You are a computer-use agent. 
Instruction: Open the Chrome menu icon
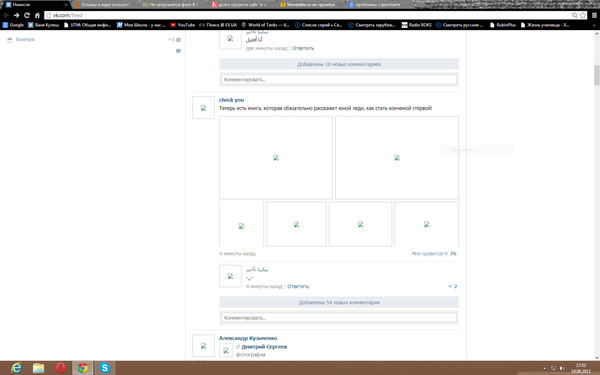tap(594, 15)
